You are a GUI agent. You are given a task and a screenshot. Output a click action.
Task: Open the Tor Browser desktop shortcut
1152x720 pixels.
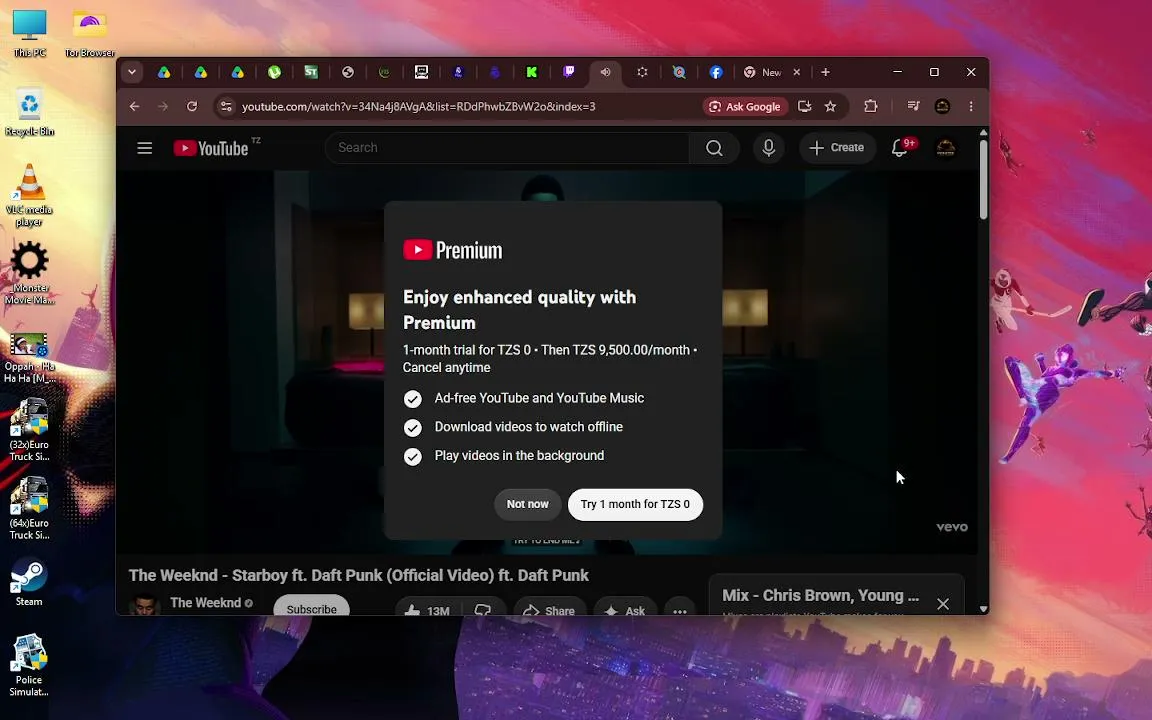(x=90, y=34)
